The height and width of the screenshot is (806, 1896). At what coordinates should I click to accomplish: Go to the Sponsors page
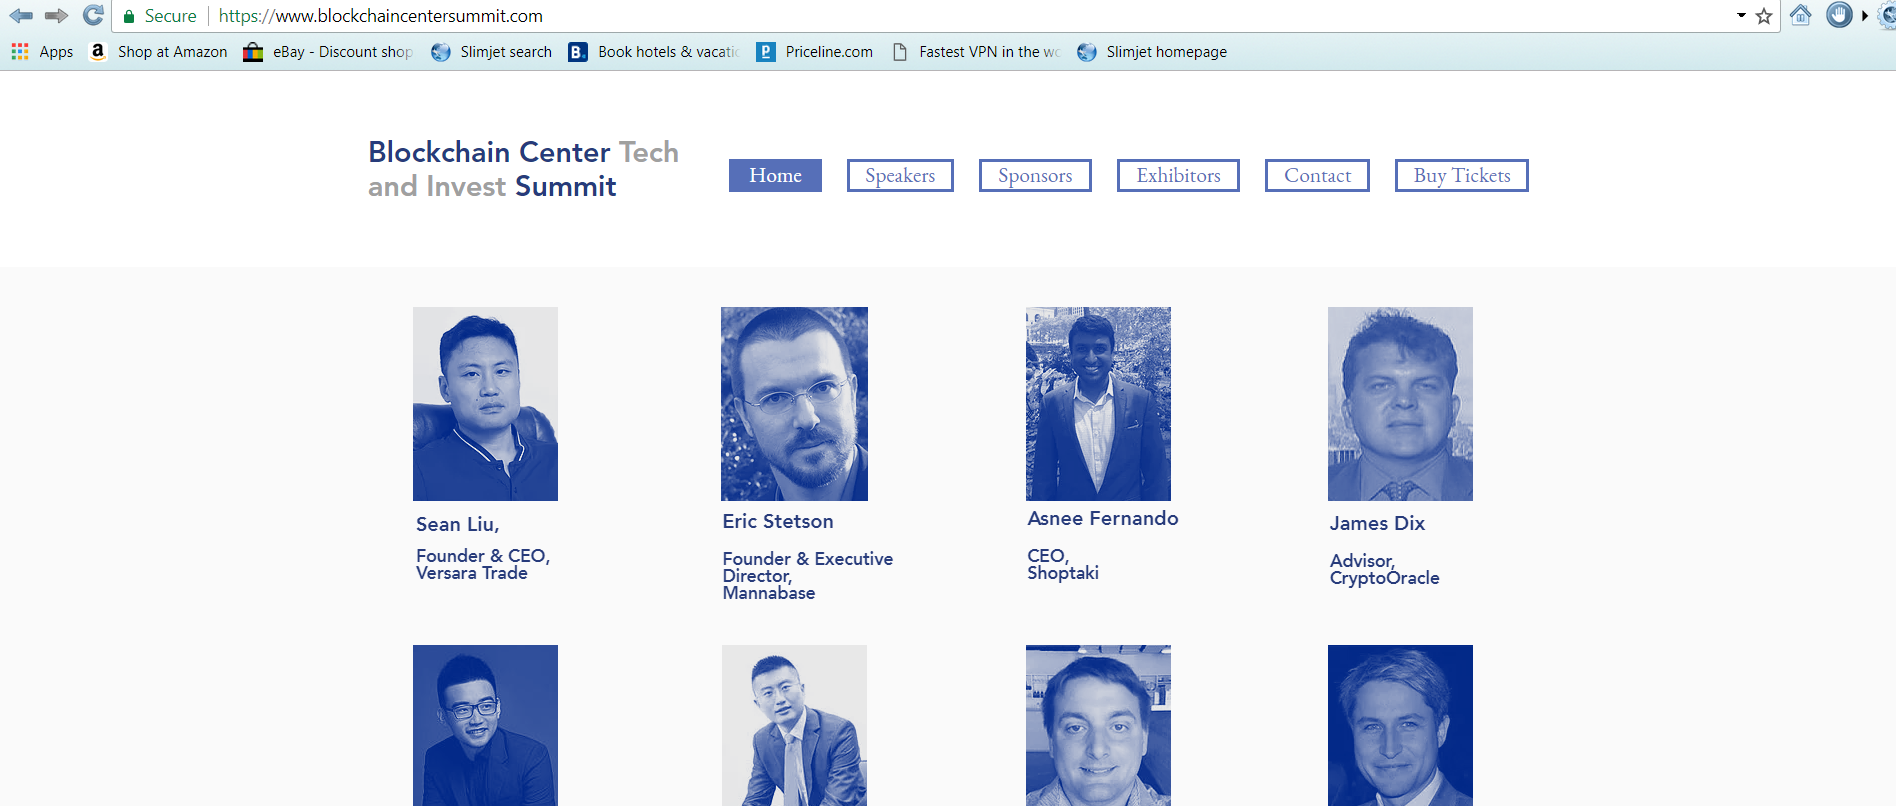click(1035, 175)
